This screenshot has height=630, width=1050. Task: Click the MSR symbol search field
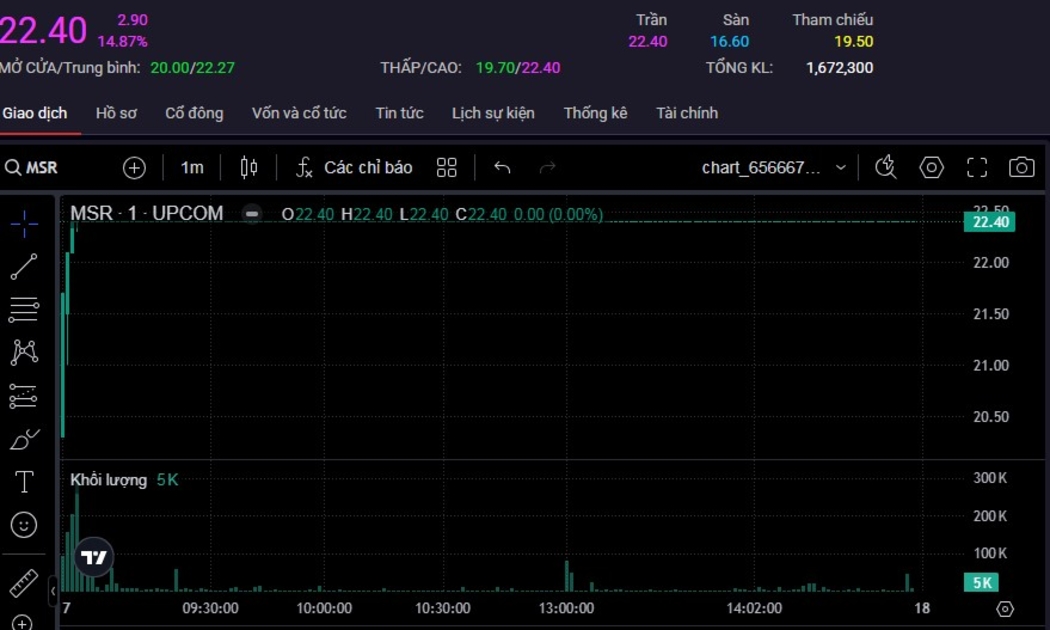click(42, 168)
